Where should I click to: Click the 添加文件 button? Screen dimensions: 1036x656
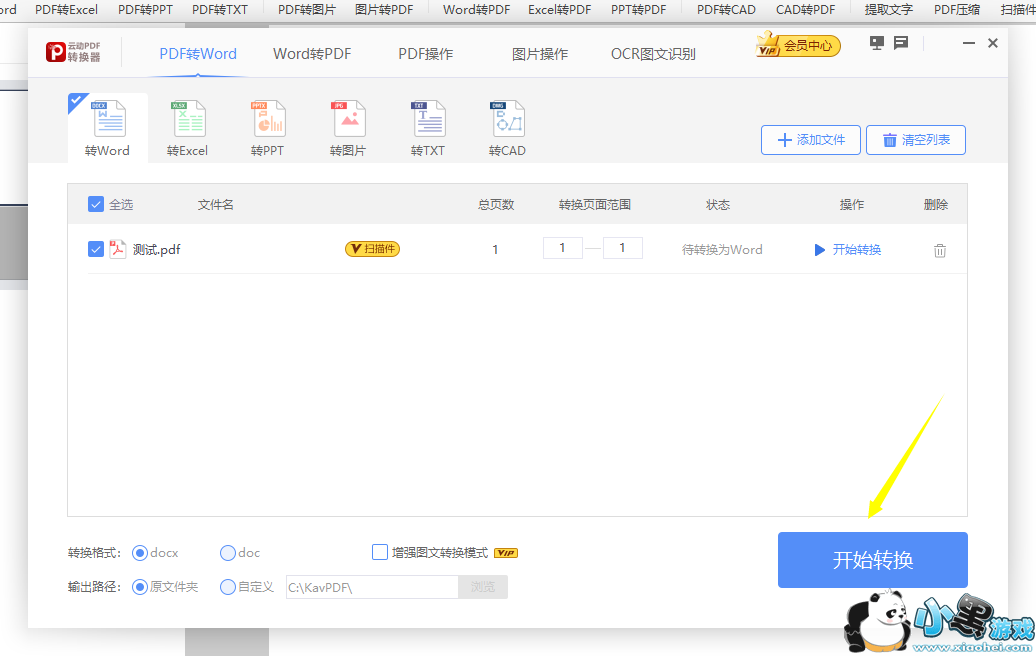click(811, 140)
